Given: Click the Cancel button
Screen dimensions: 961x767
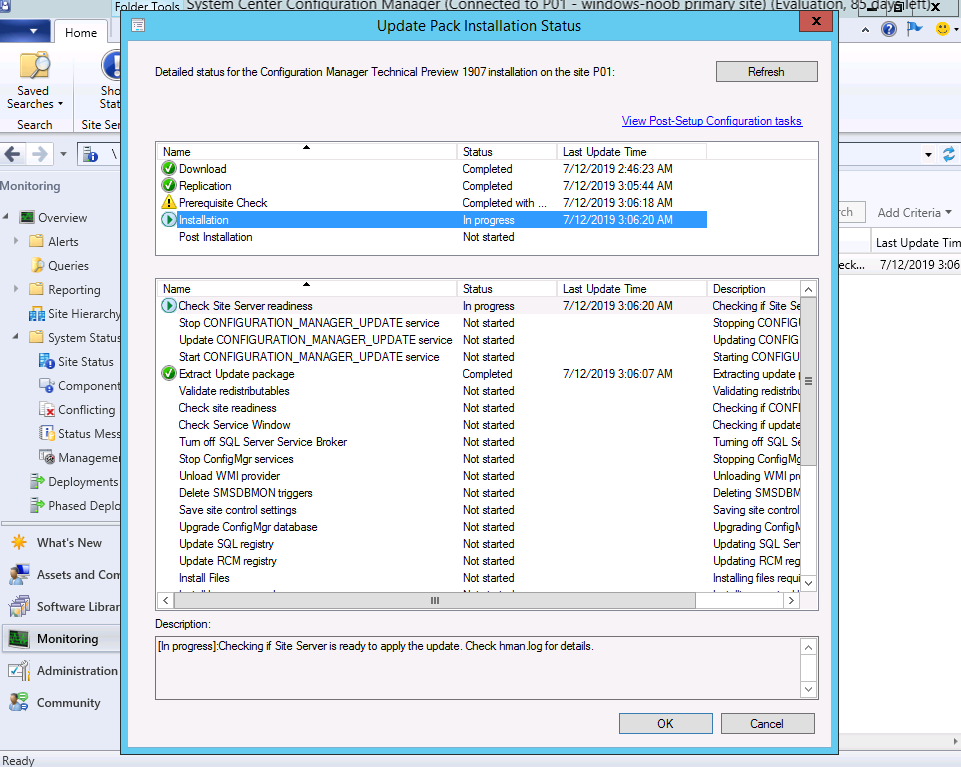Looking at the screenshot, I should point(767,723).
